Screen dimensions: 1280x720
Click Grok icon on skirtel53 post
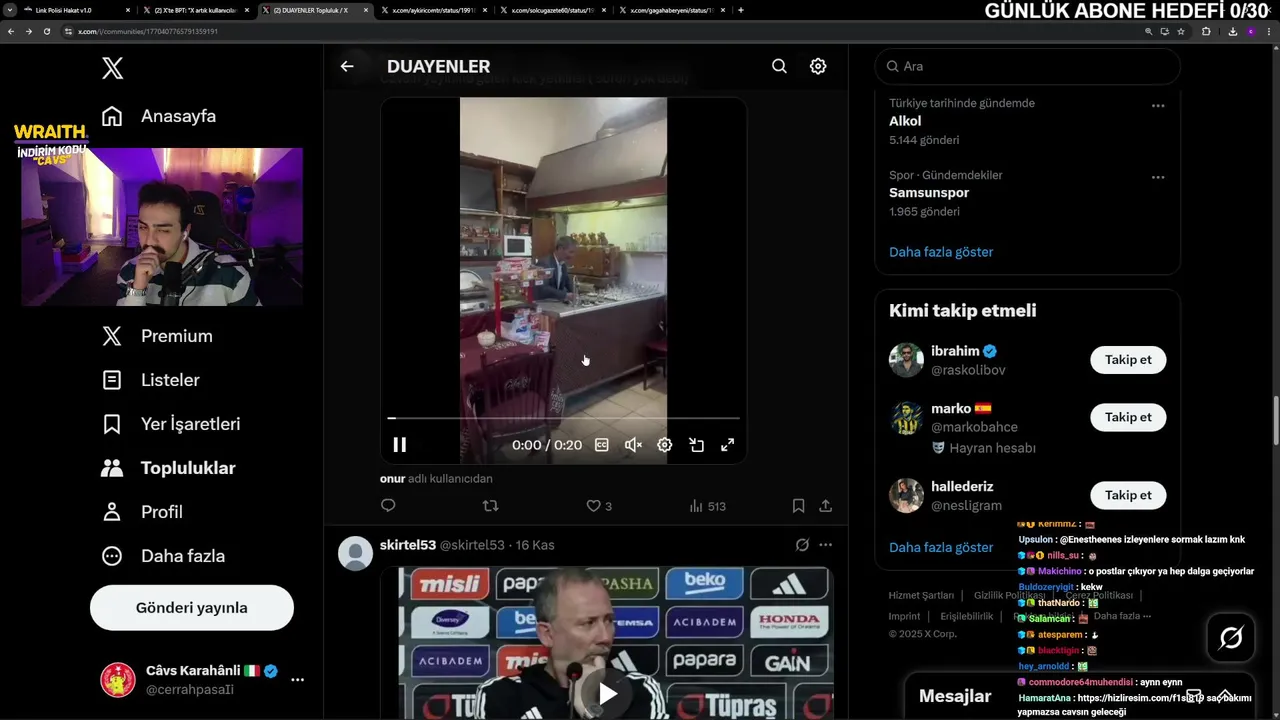click(802, 545)
